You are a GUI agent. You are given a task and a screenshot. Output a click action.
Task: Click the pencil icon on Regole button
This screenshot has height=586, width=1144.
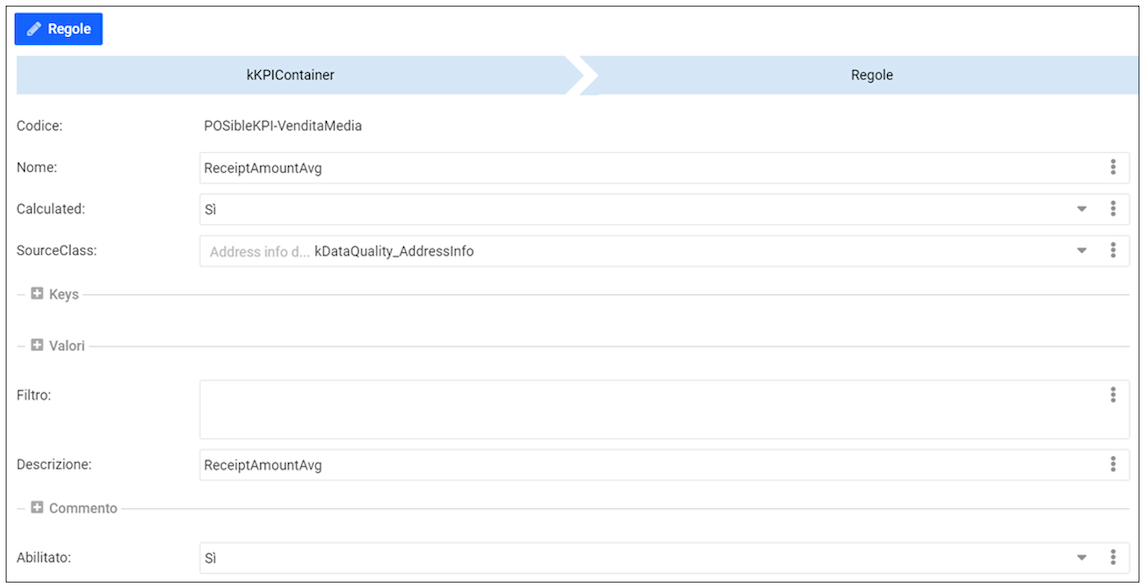pos(34,29)
